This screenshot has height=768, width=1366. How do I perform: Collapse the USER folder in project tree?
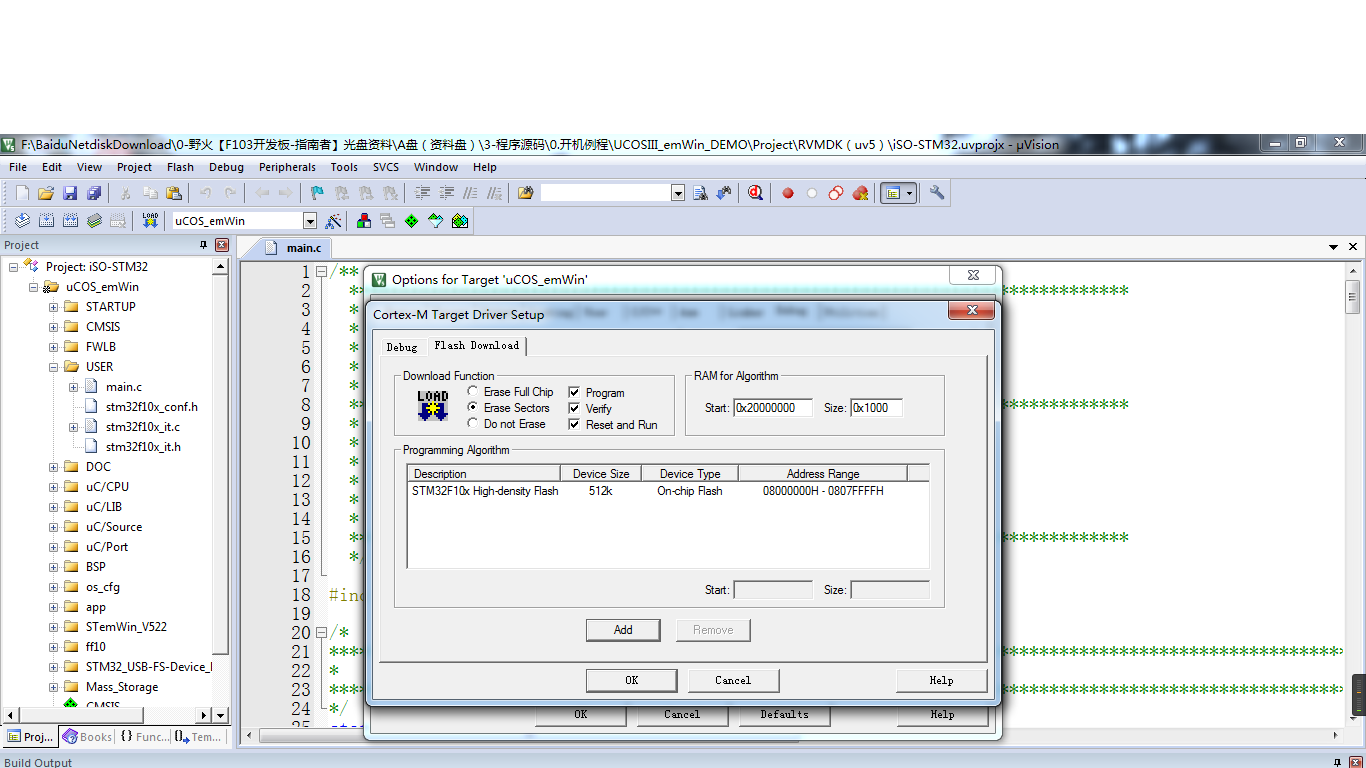tap(53, 367)
